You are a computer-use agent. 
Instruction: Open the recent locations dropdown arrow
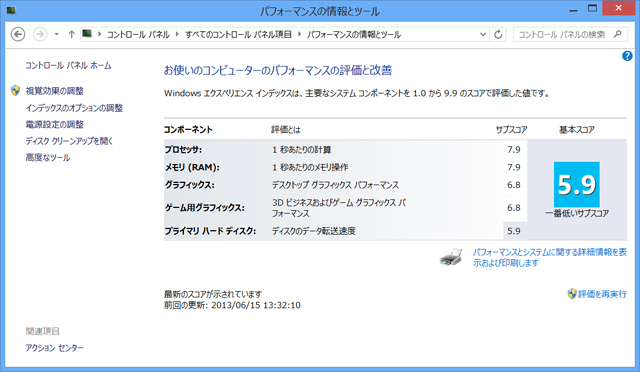click(57, 34)
